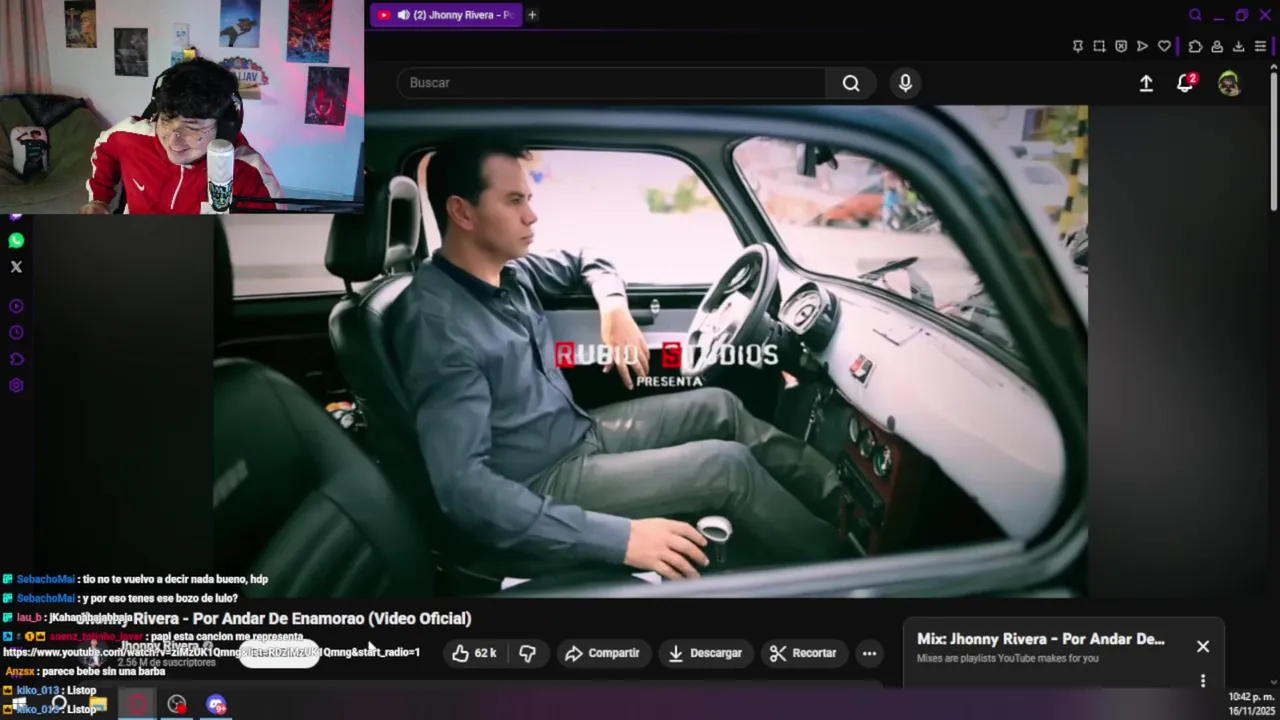
Task: Start voice search with the microphone icon
Action: coord(905,83)
